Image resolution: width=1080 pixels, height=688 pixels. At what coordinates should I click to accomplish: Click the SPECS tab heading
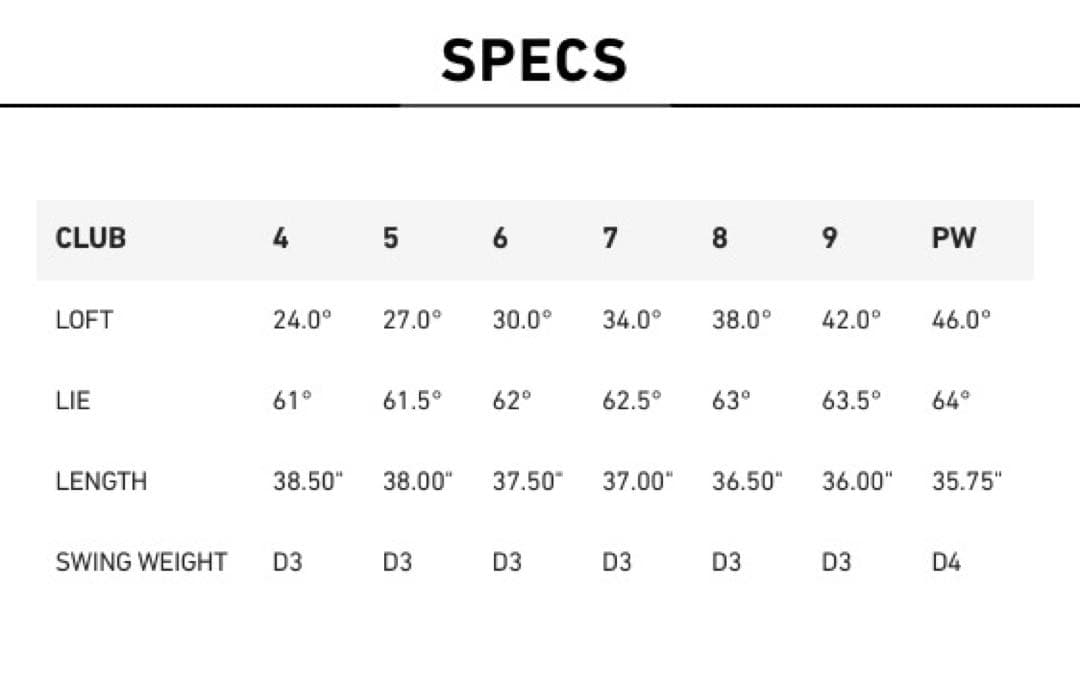[535, 60]
